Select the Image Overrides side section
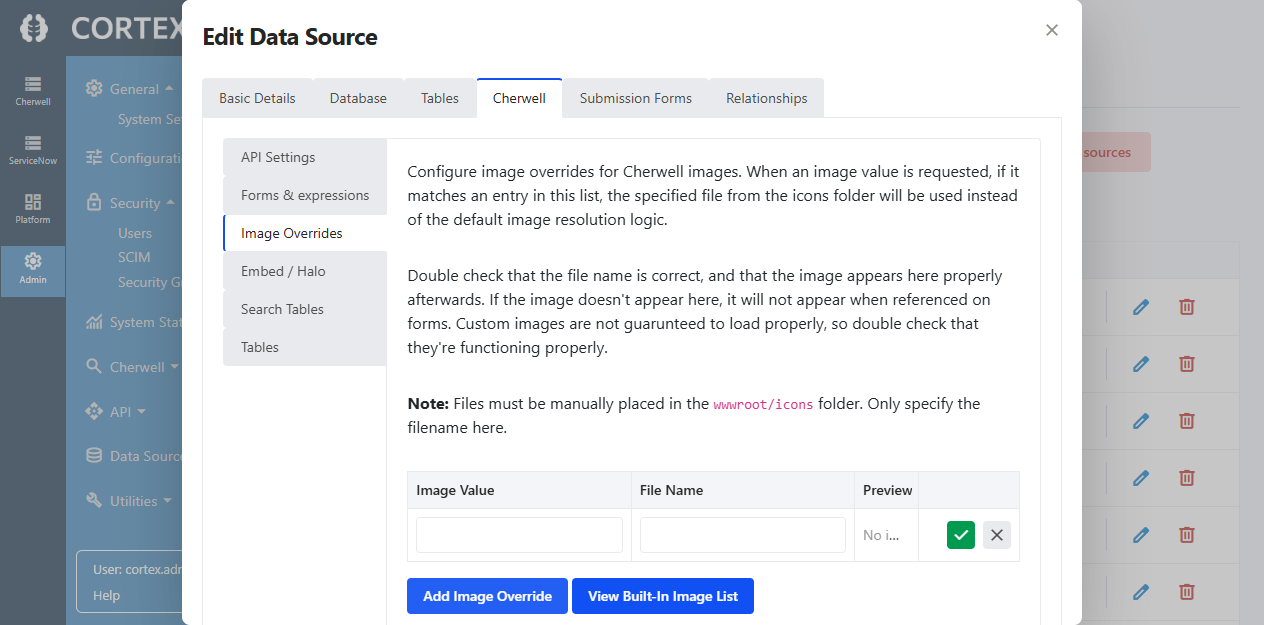This screenshot has height=625, width=1264. (x=305, y=233)
